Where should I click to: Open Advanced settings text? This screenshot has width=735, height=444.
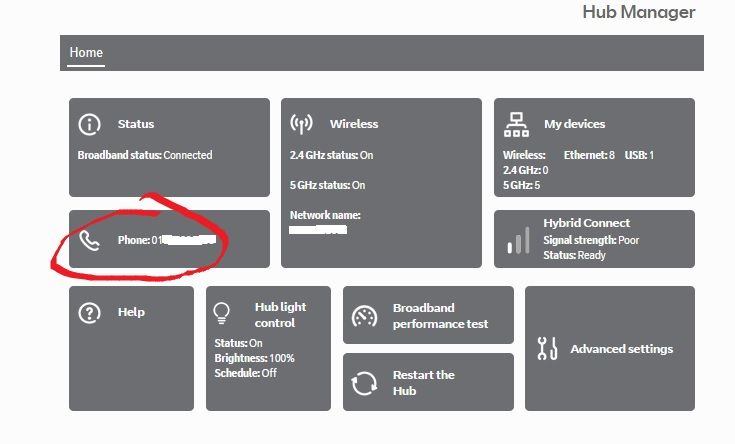click(x=621, y=349)
